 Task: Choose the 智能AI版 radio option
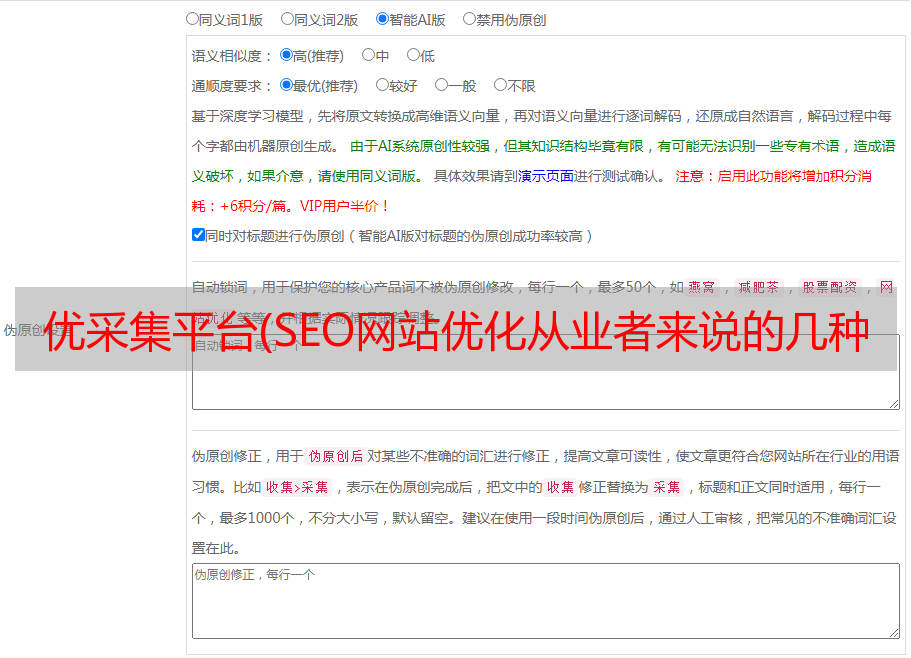[382, 19]
